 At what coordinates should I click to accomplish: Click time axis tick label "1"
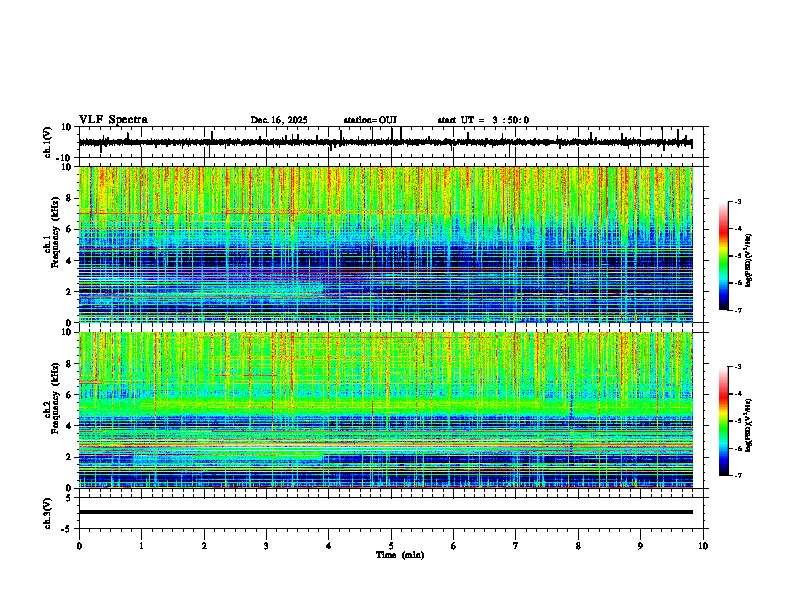tap(141, 546)
